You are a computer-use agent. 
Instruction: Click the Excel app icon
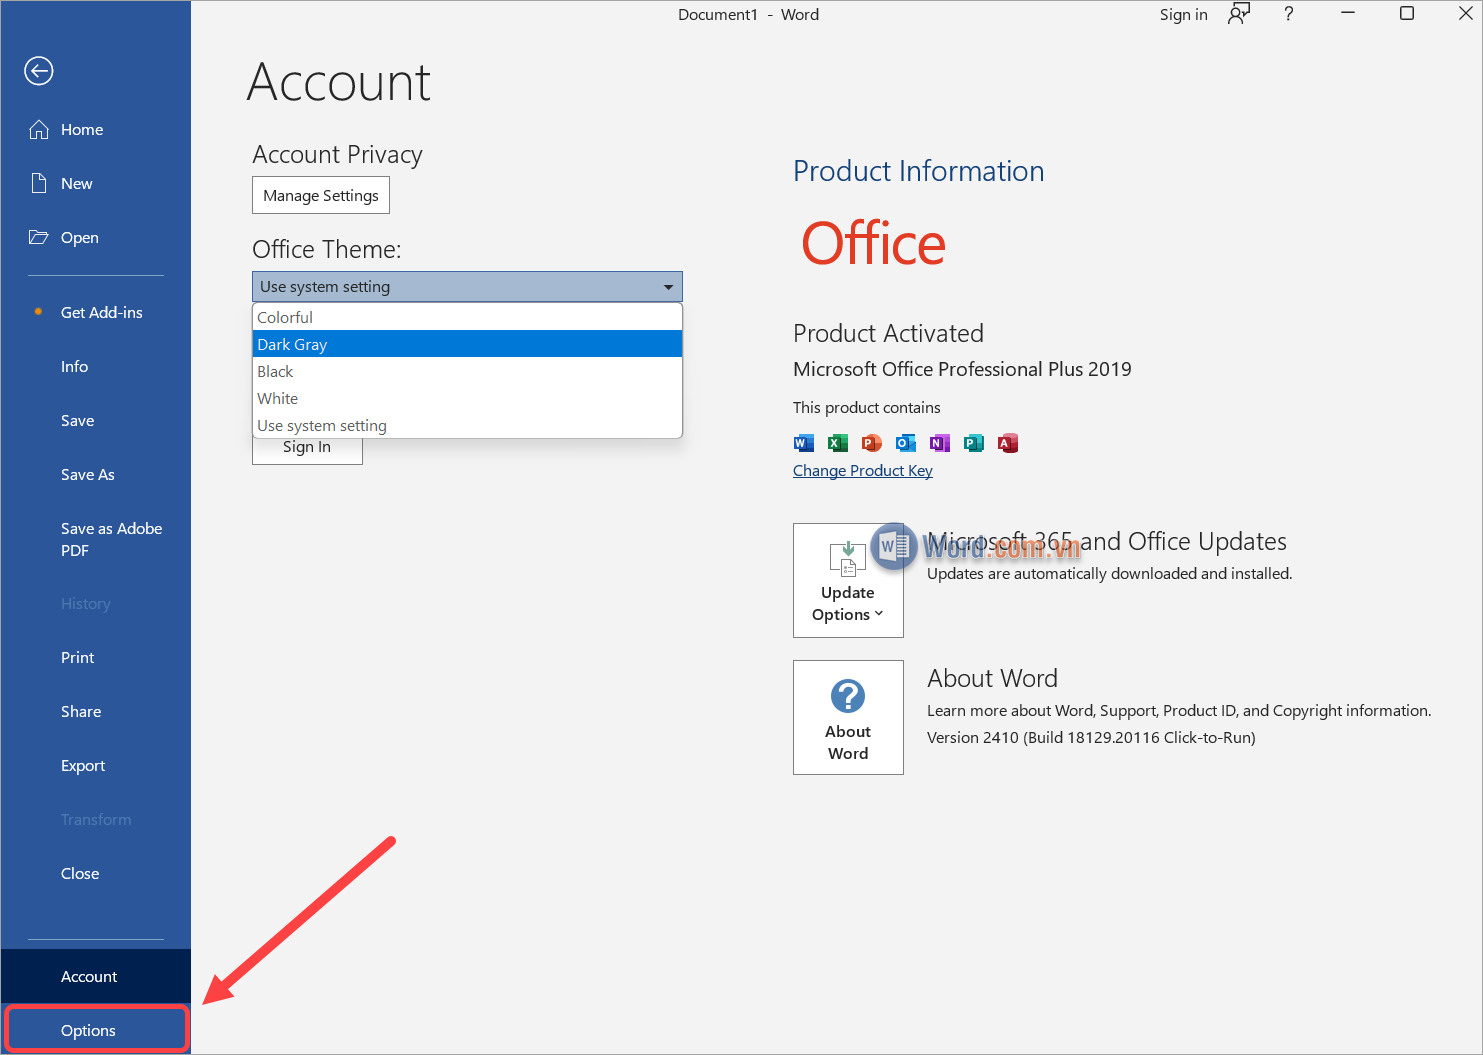click(x=838, y=443)
